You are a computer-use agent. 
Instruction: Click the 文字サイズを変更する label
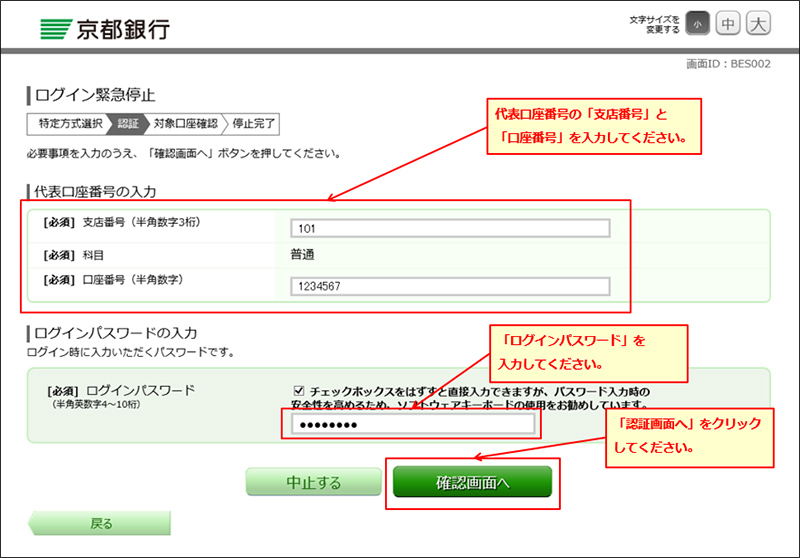pos(654,24)
